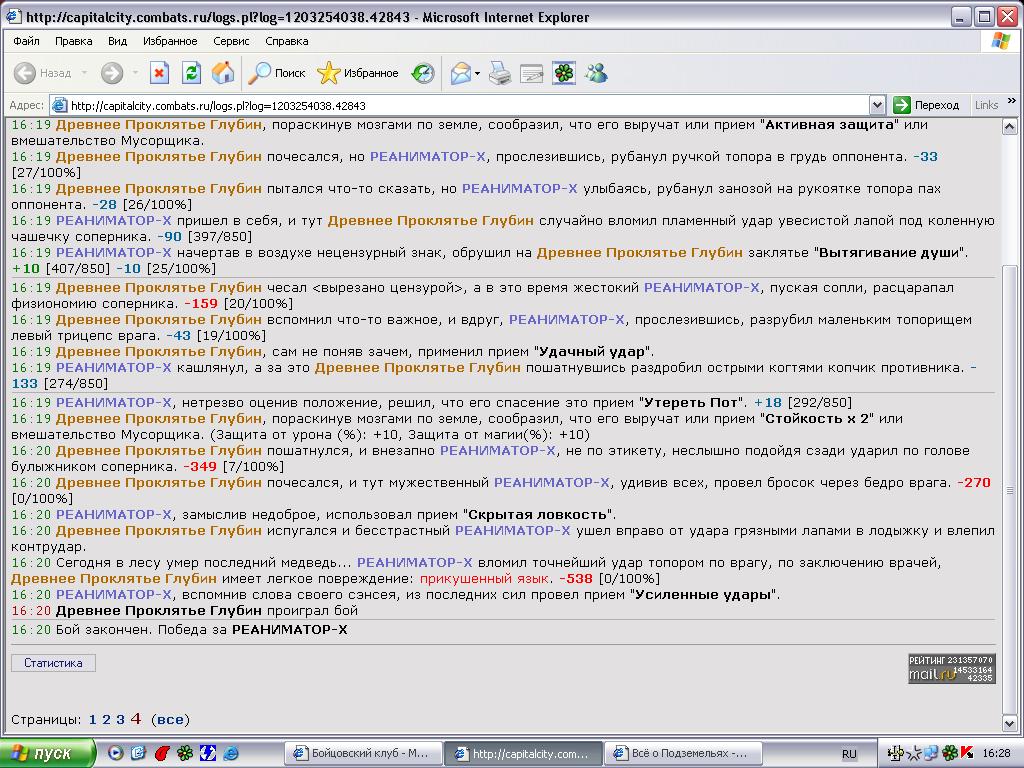Open Messenger people icon
The height and width of the screenshot is (768, 1024).
coord(596,73)
